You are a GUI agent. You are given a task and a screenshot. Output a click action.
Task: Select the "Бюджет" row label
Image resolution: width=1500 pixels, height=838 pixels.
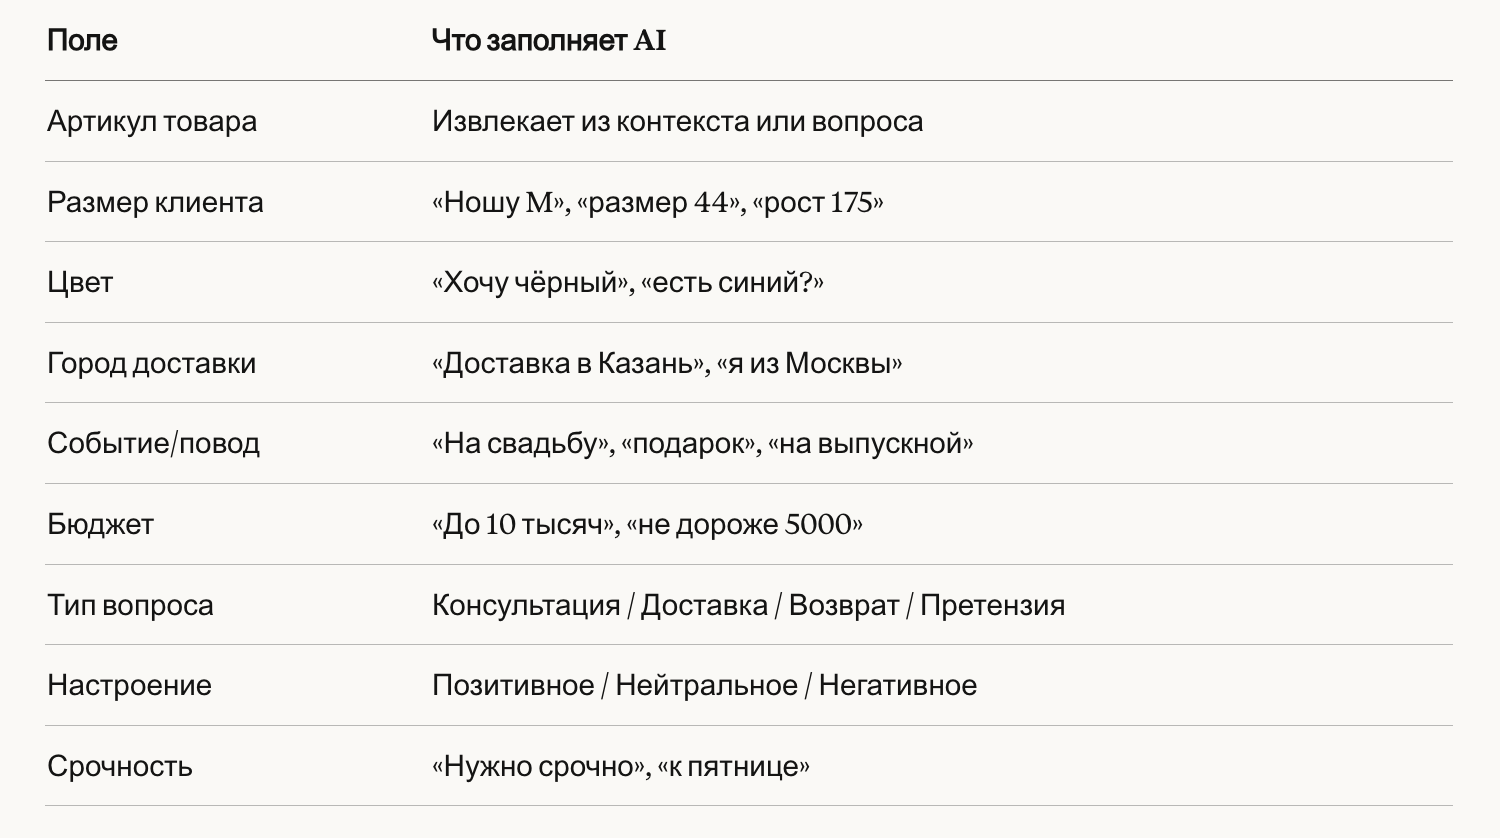[100, 525]
